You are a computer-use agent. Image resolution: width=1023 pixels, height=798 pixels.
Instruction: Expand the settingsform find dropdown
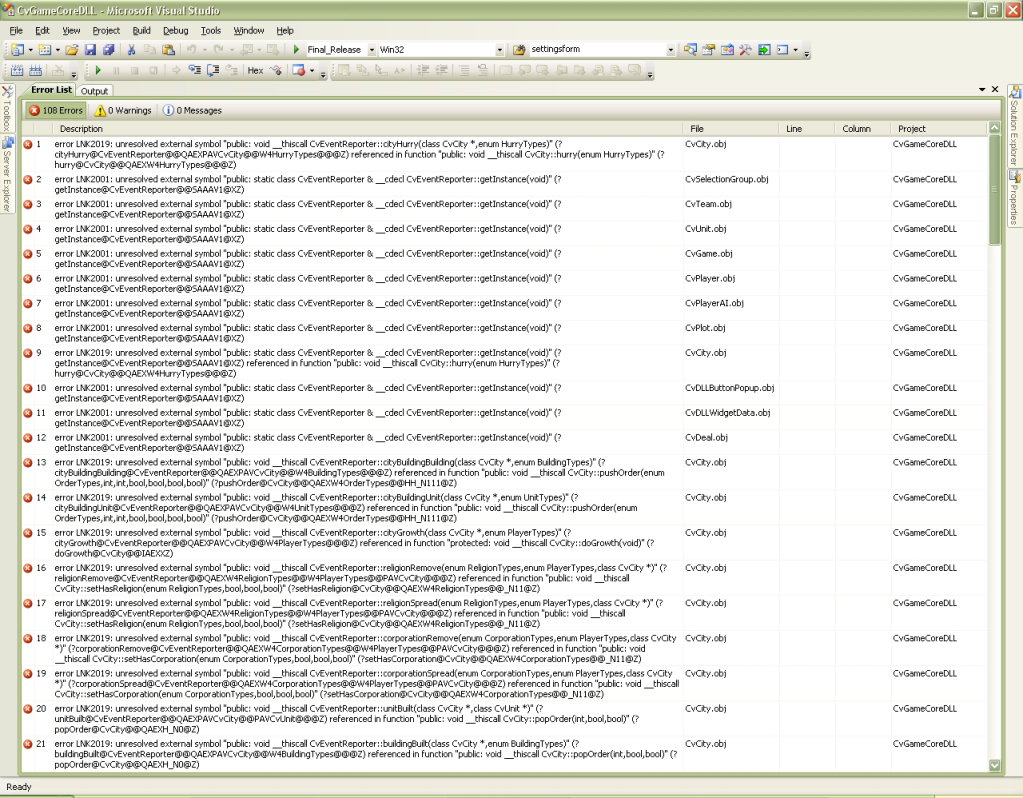(670, 49)
